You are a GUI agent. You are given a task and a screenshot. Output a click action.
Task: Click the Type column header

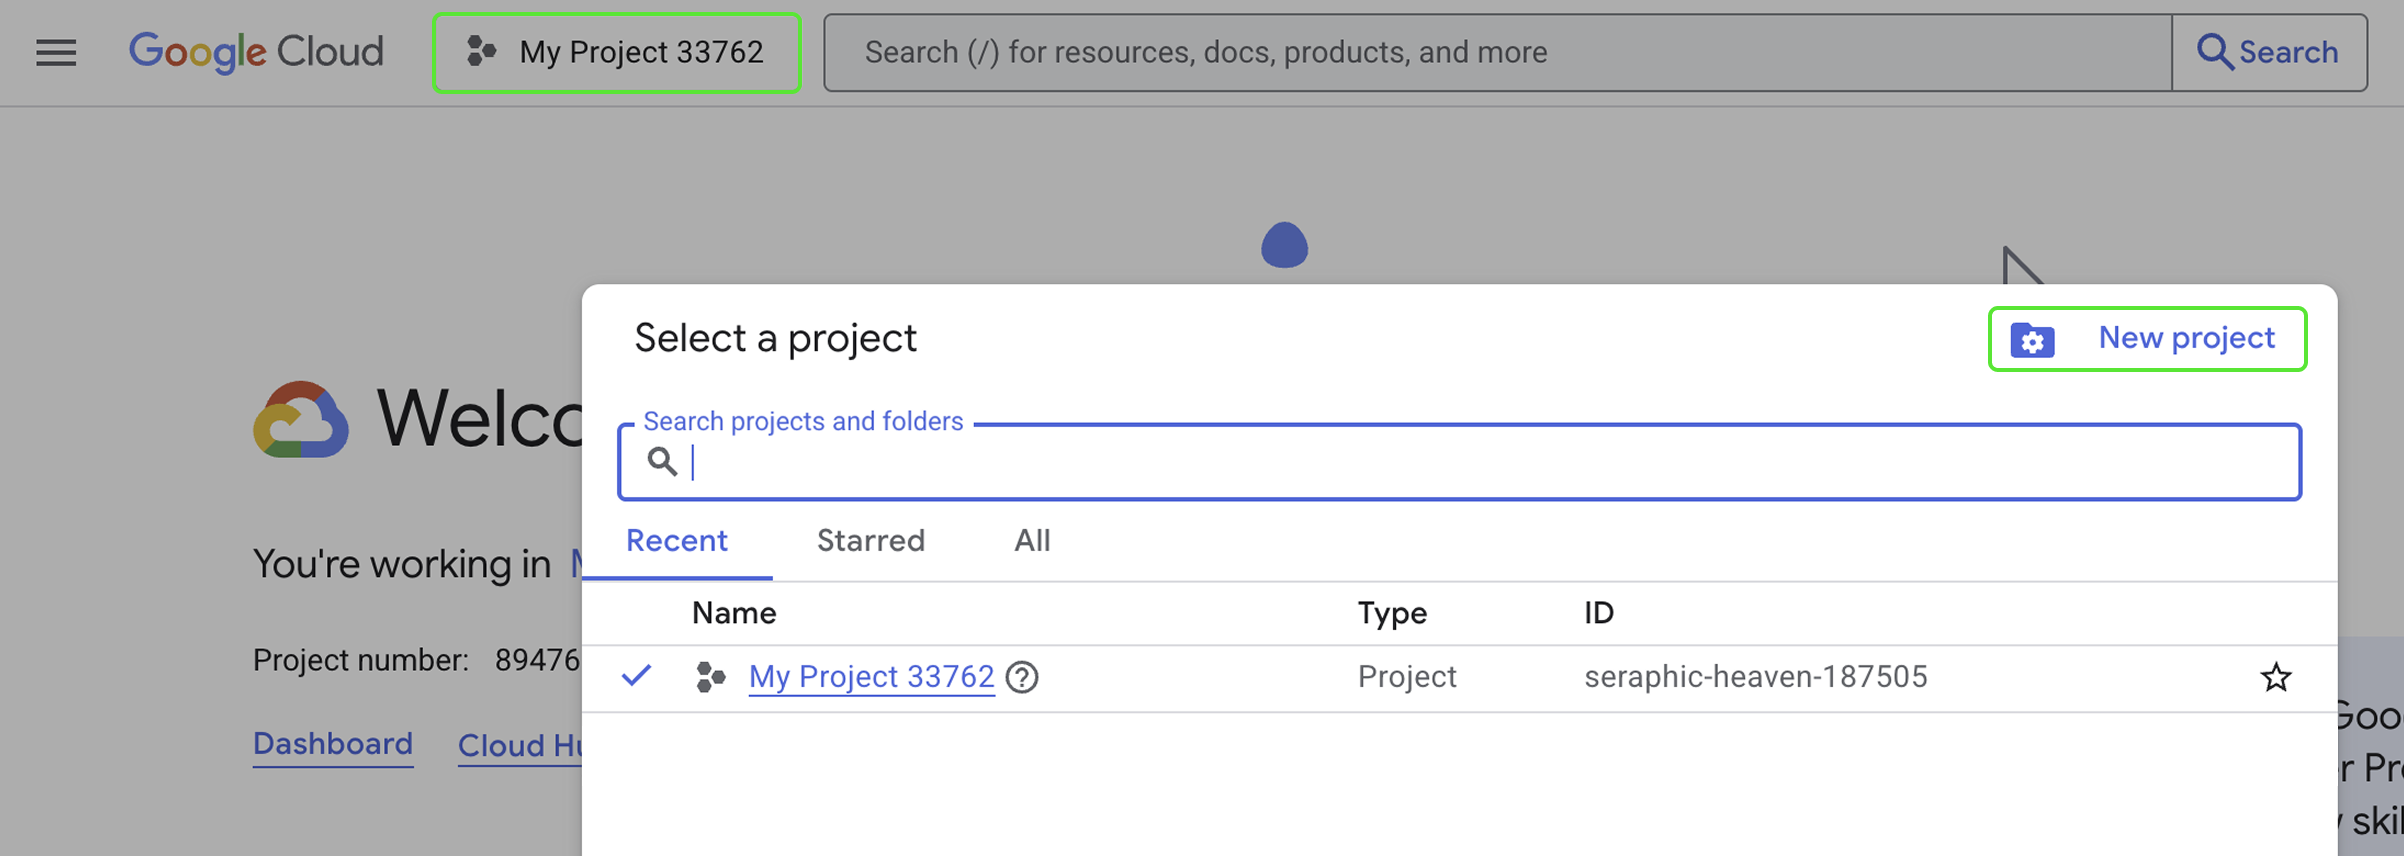click(x=1392, y=613)
